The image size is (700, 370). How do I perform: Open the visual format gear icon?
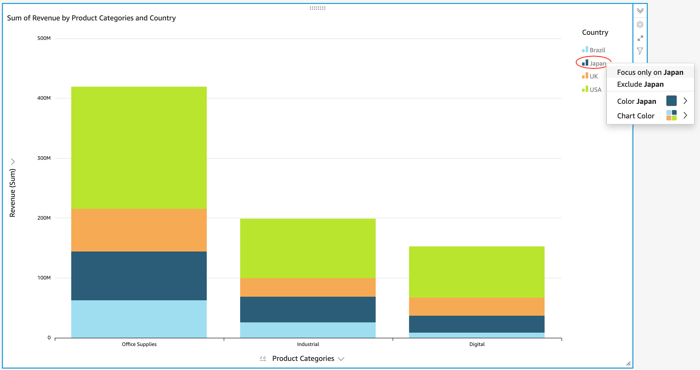click(640, 25)
